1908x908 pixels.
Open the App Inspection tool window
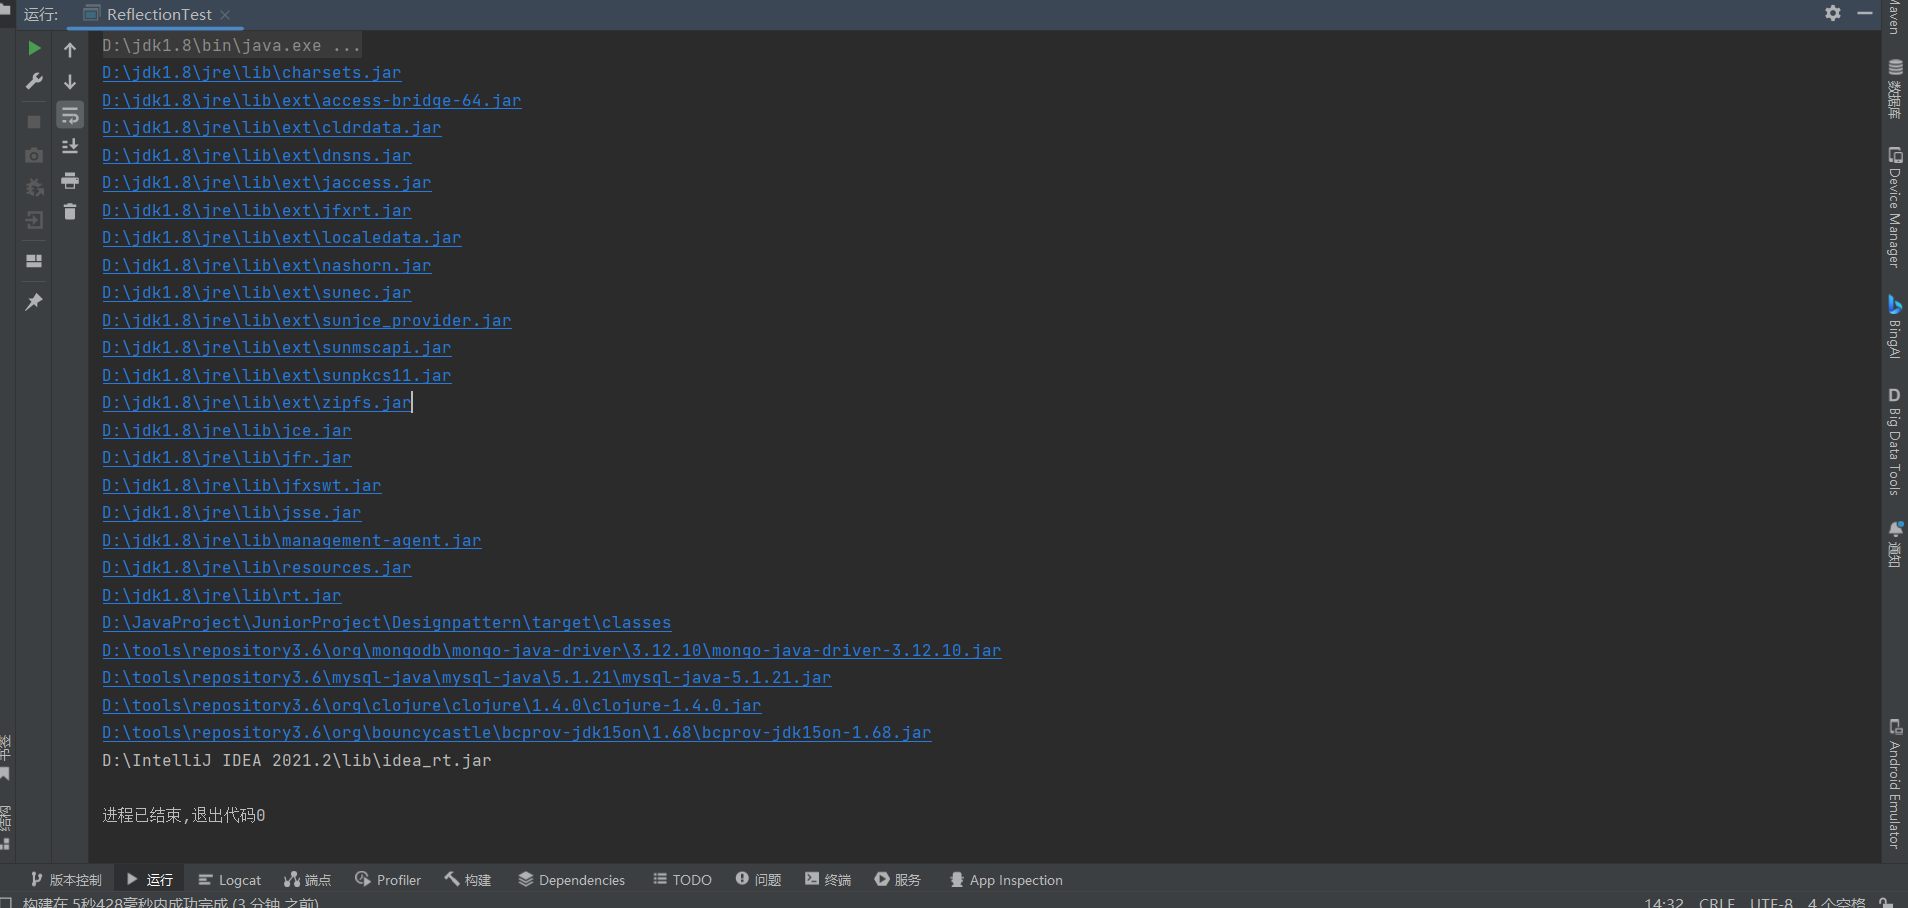tap(1006, 880)
